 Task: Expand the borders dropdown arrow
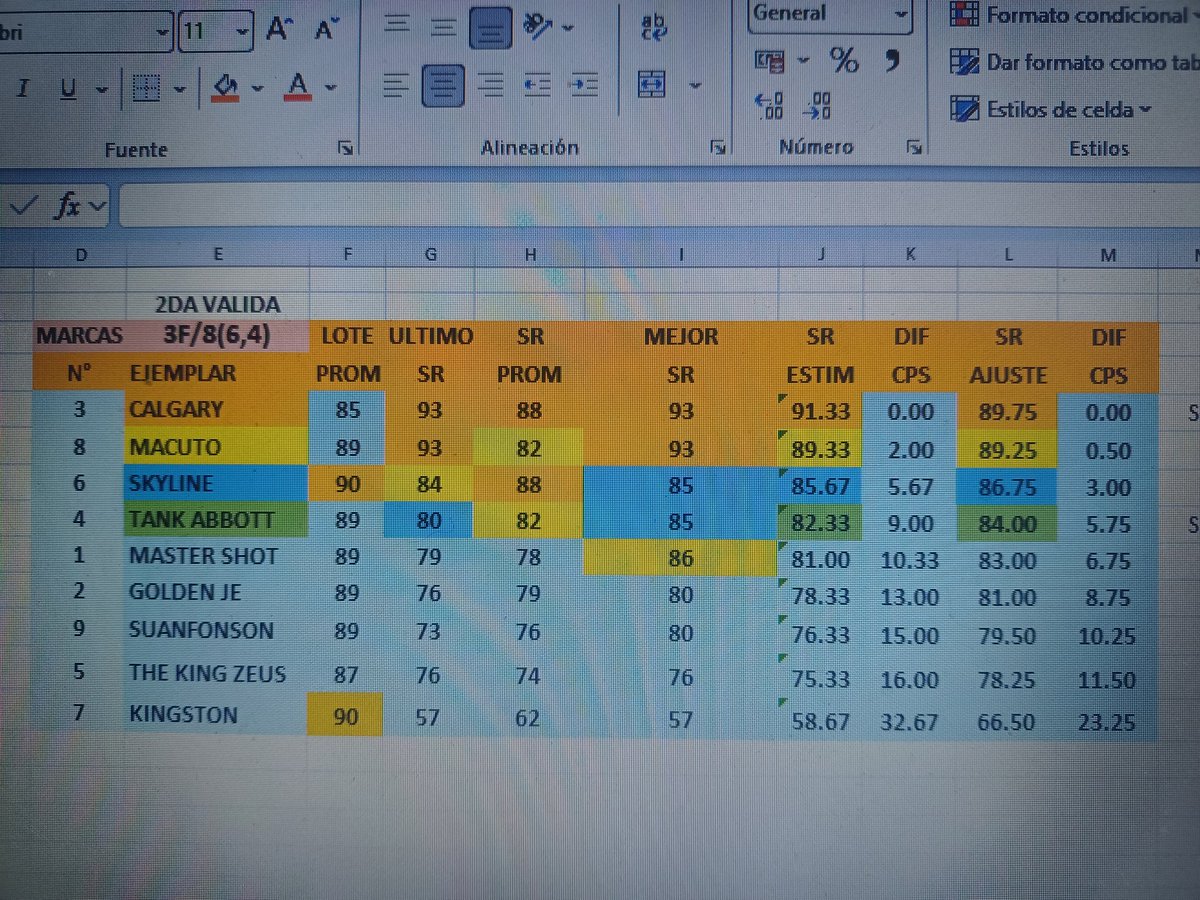click(x=180, y=90)
